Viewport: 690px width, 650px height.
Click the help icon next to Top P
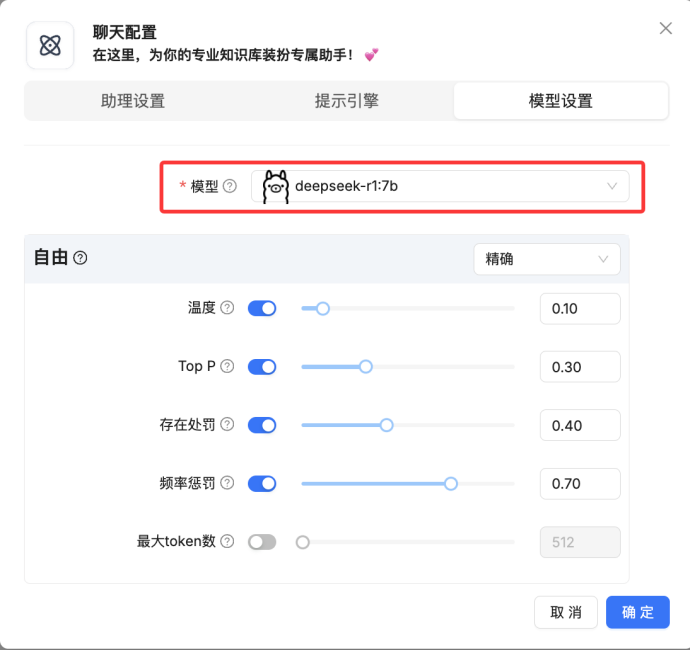coord(227,366)
